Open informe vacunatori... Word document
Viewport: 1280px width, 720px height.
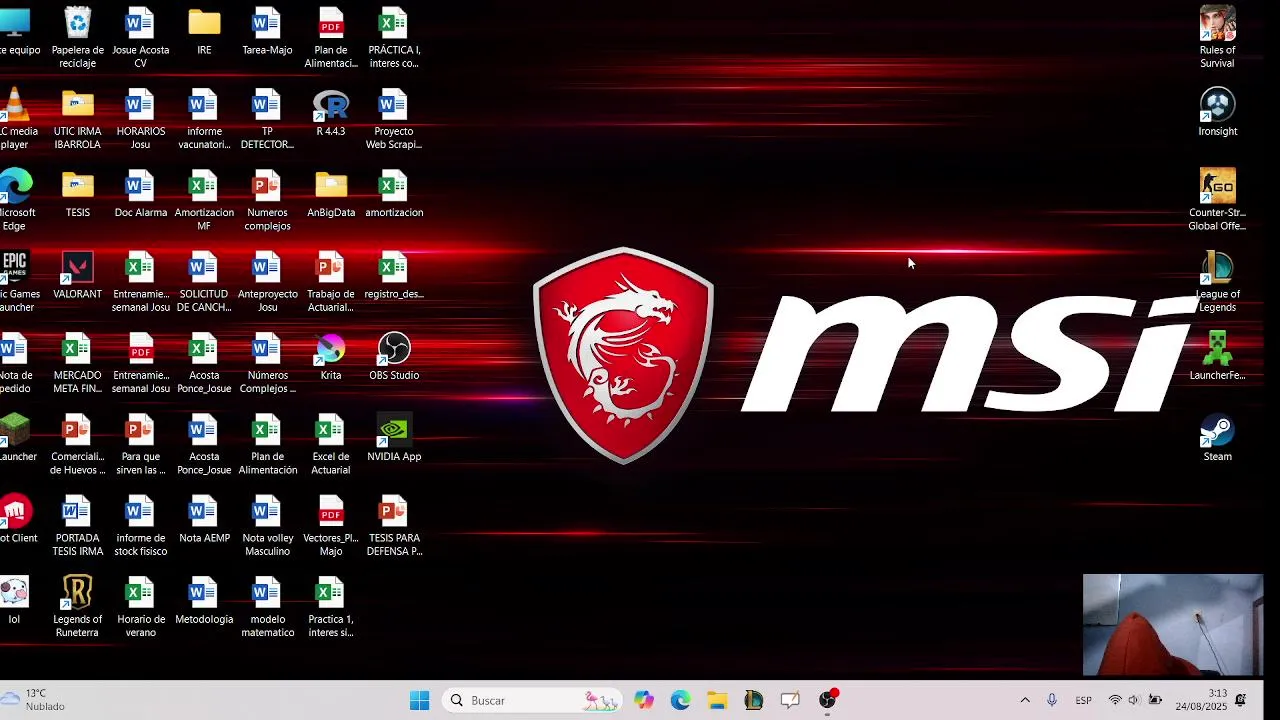pyautogui.click(x=204, y=118)
